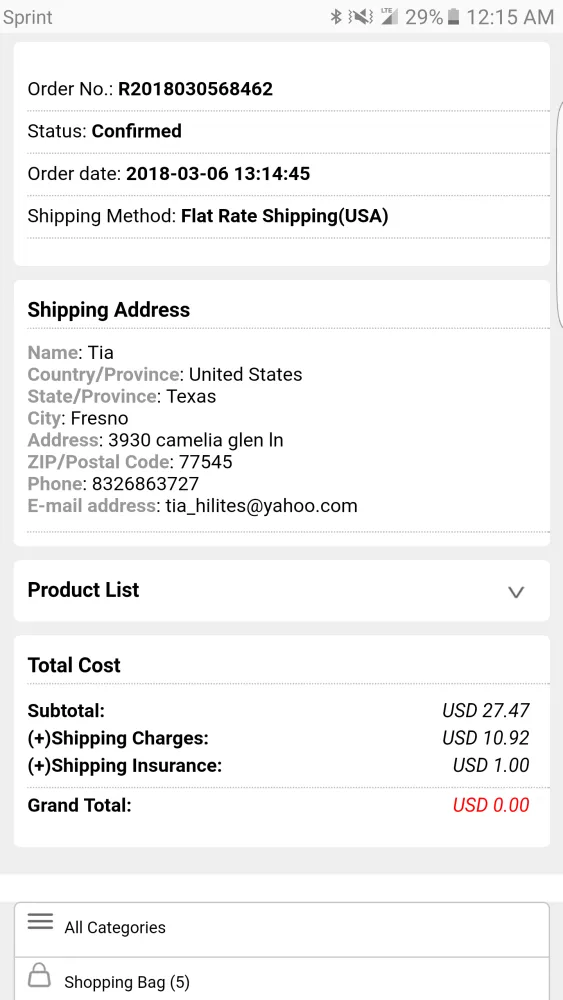563x1000 pixels.
Task: Tap the Confirmed status text
Action: tap(136, 131)
